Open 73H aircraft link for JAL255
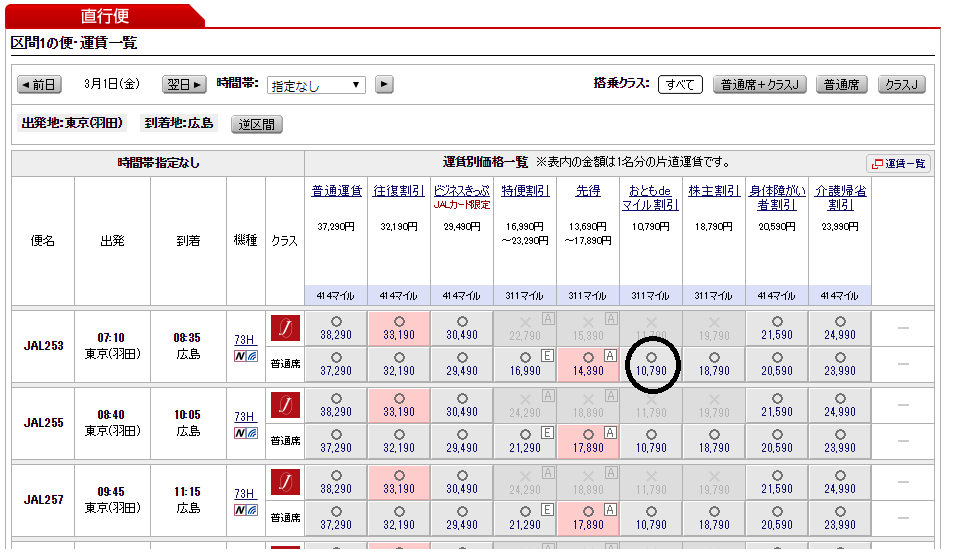Image resolution: width=953 pixels, height=560 pixels. coord(244,417)
